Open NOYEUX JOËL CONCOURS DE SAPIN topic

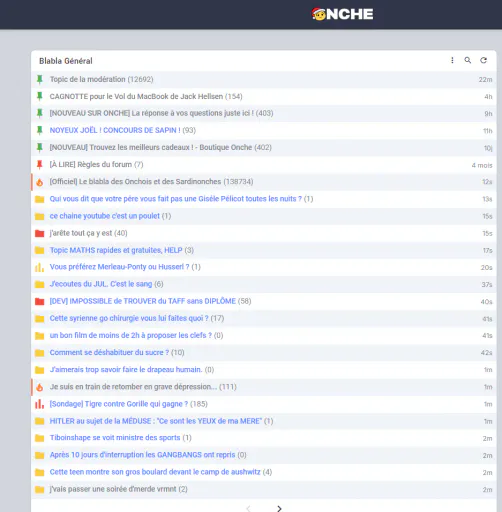click(x=115, y=130)
